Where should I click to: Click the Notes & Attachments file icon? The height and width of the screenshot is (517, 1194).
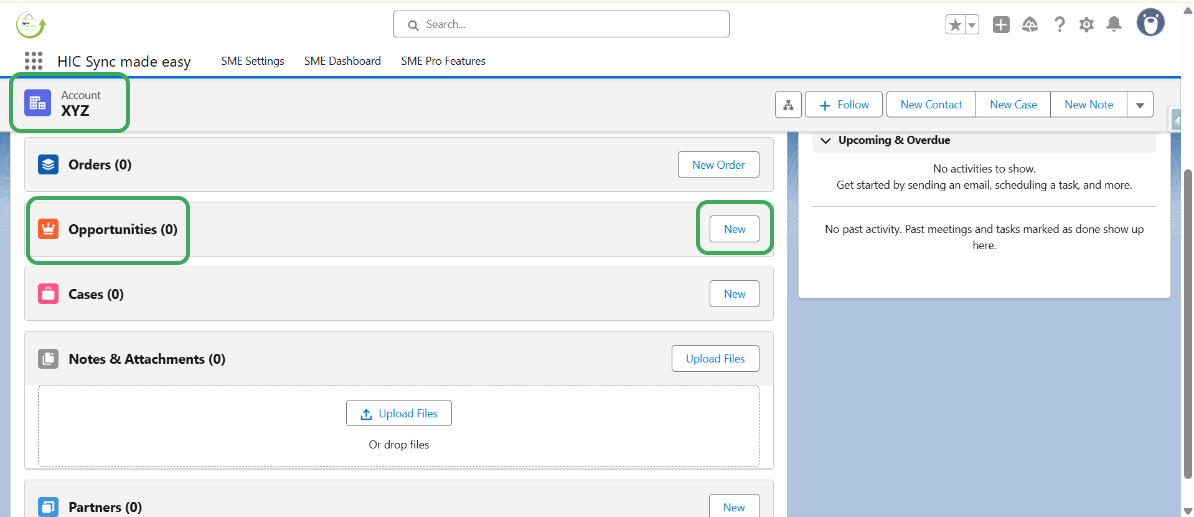tap(48, 359)
